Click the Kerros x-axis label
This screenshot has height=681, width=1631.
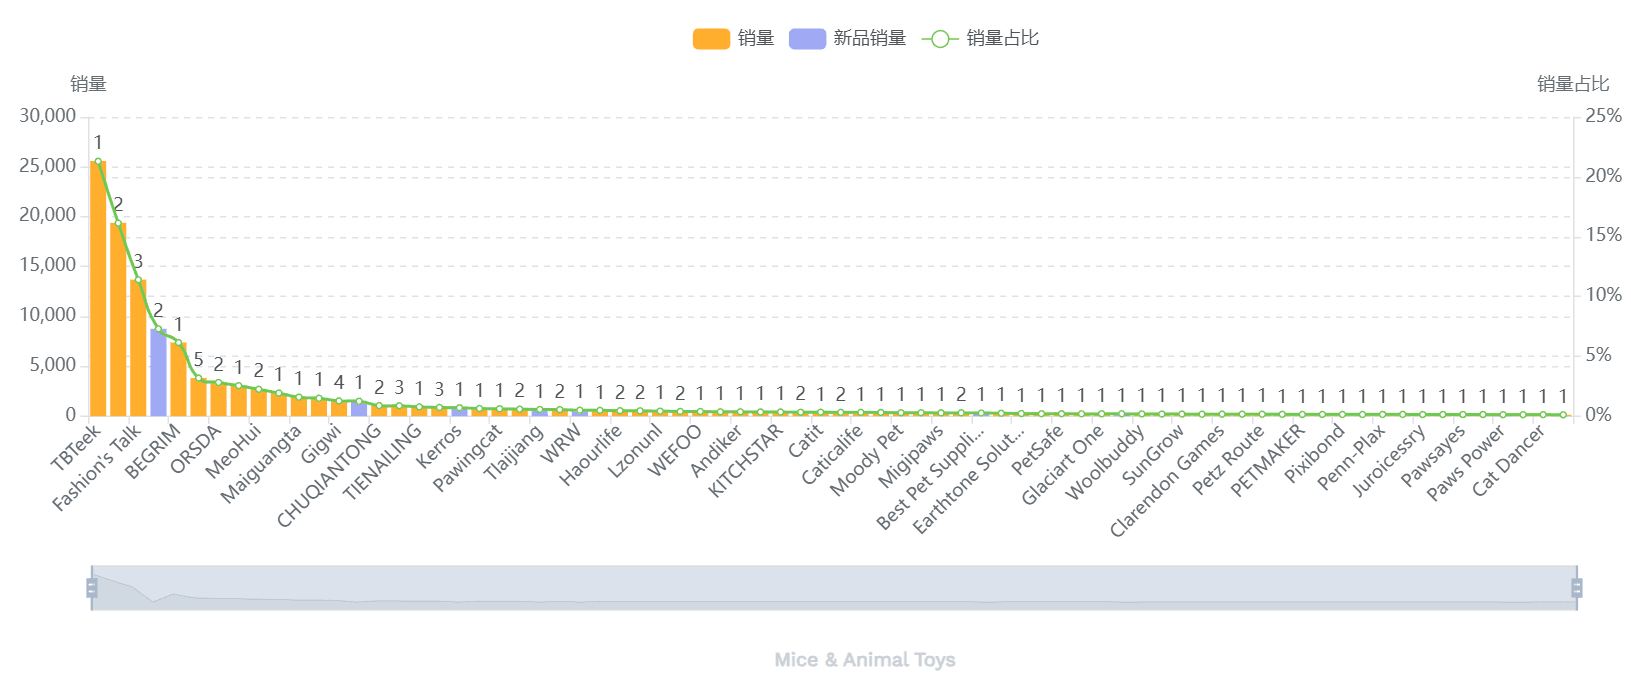[x=439, y=446]
